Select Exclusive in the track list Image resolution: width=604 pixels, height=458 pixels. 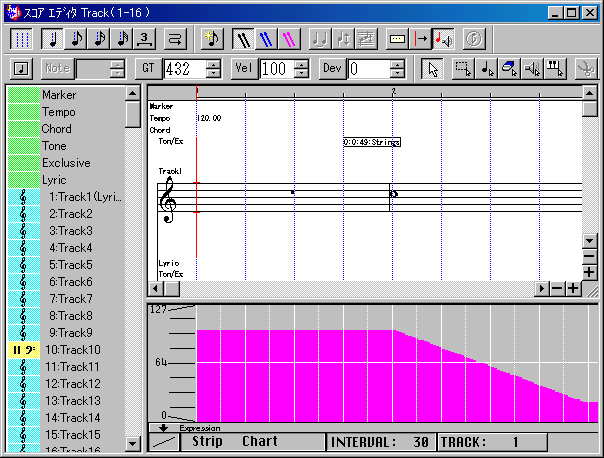click(x=65, y=163)
